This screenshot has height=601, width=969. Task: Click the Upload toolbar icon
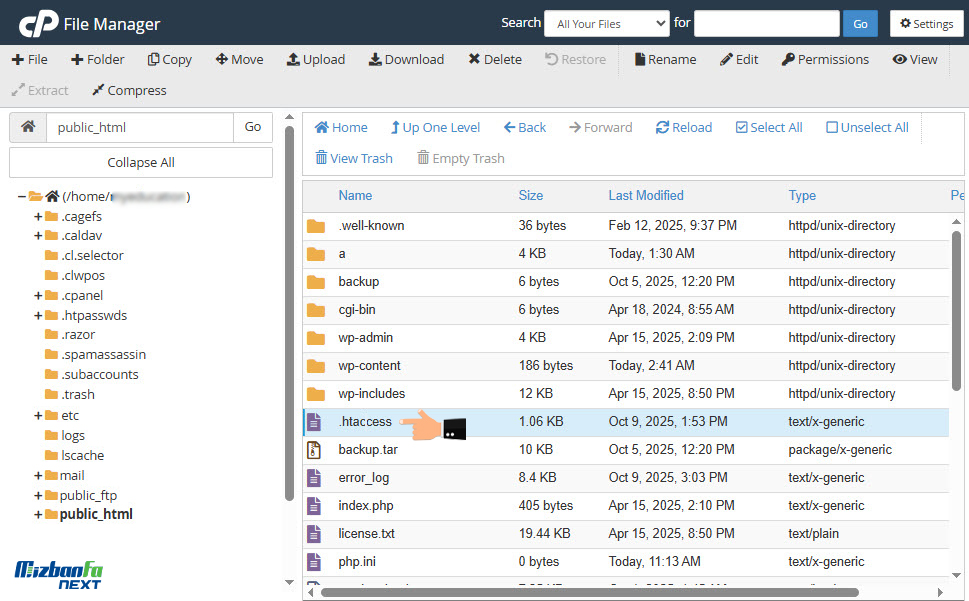[293, 60]
